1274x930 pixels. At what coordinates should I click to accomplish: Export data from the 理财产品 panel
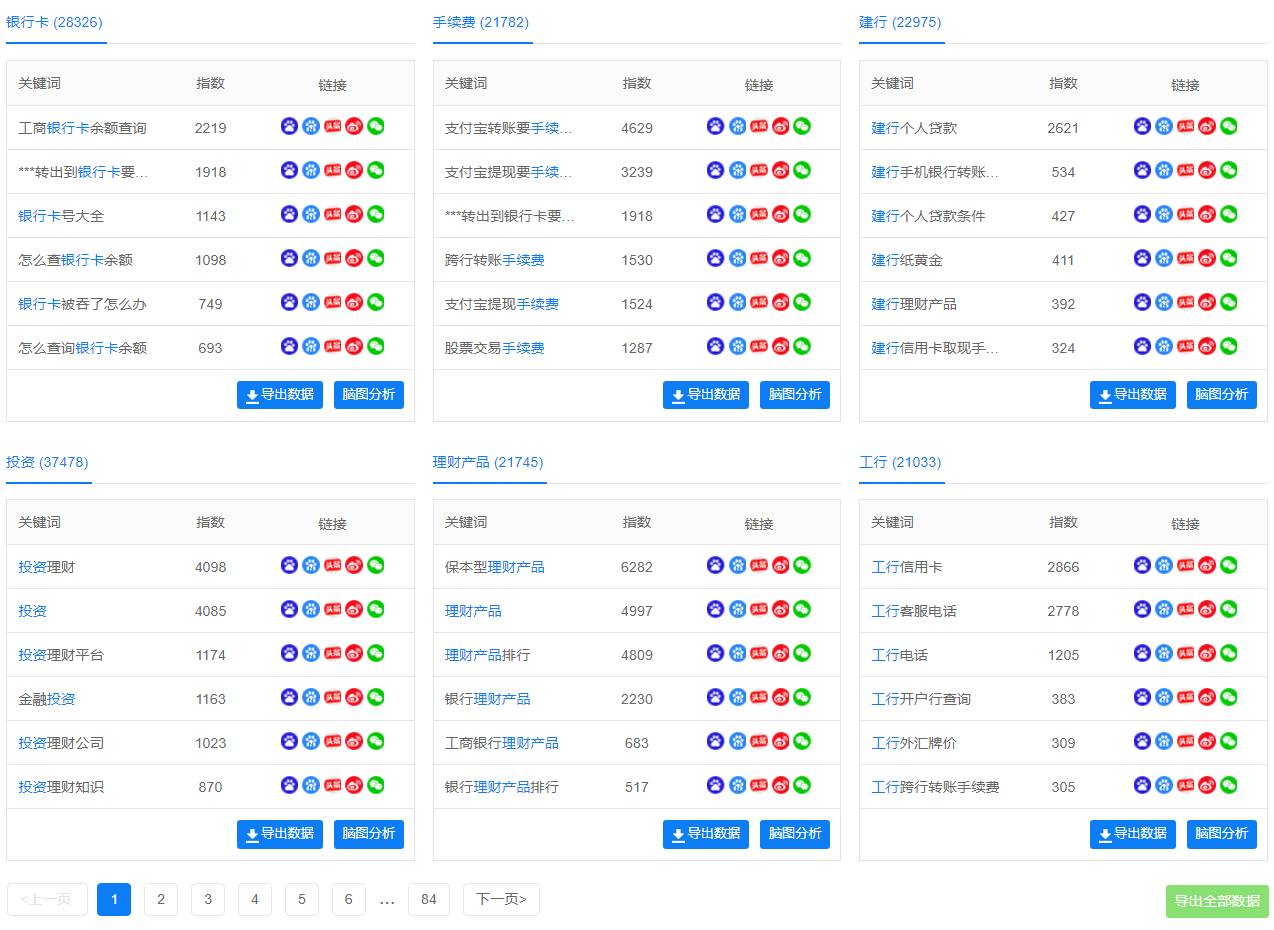(706, 834)
